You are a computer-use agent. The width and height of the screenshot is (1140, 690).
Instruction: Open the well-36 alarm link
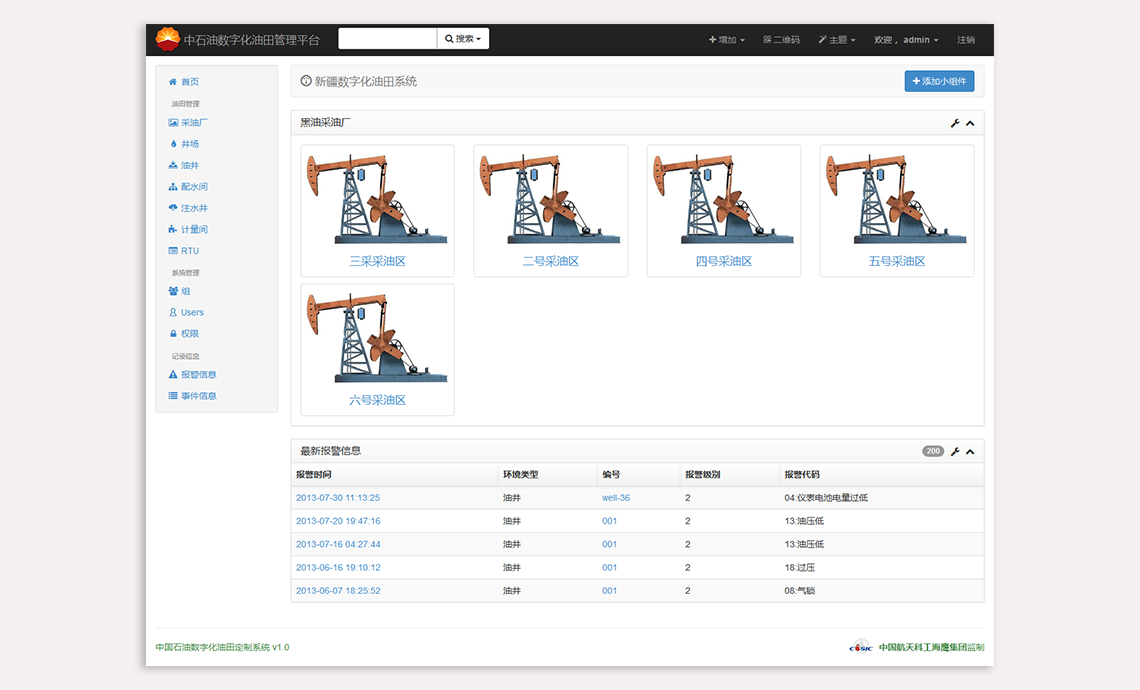[x=616, y=498]
